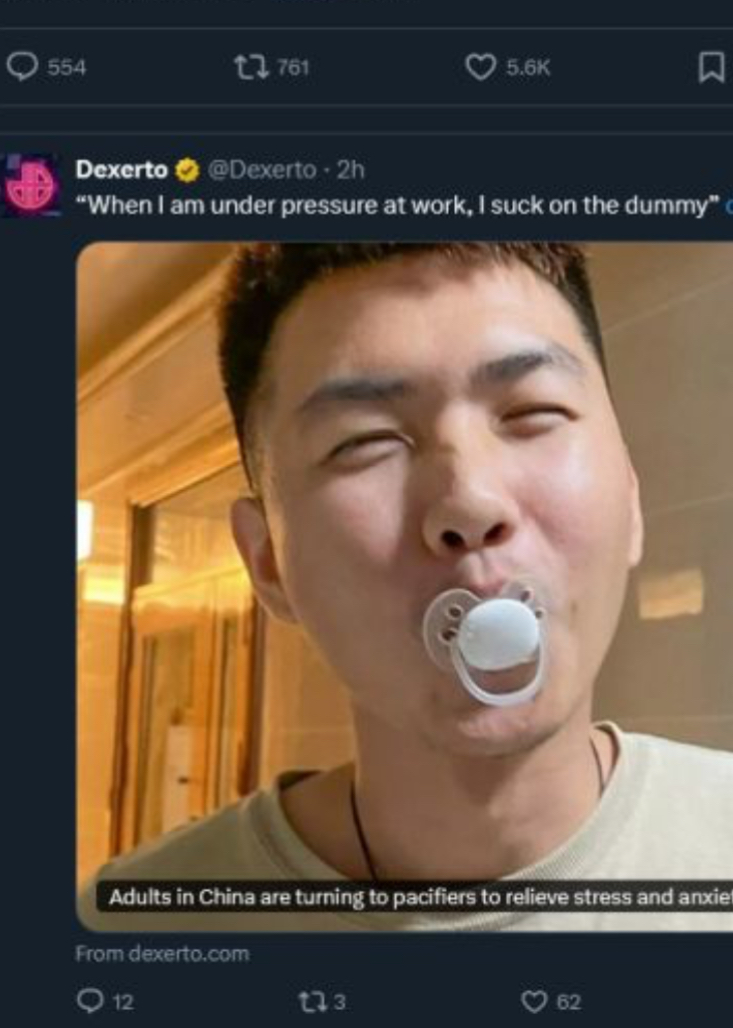Click the 2h timestamp of the post
Screen dimensions: 733x1028
click(x=350, y=170)
